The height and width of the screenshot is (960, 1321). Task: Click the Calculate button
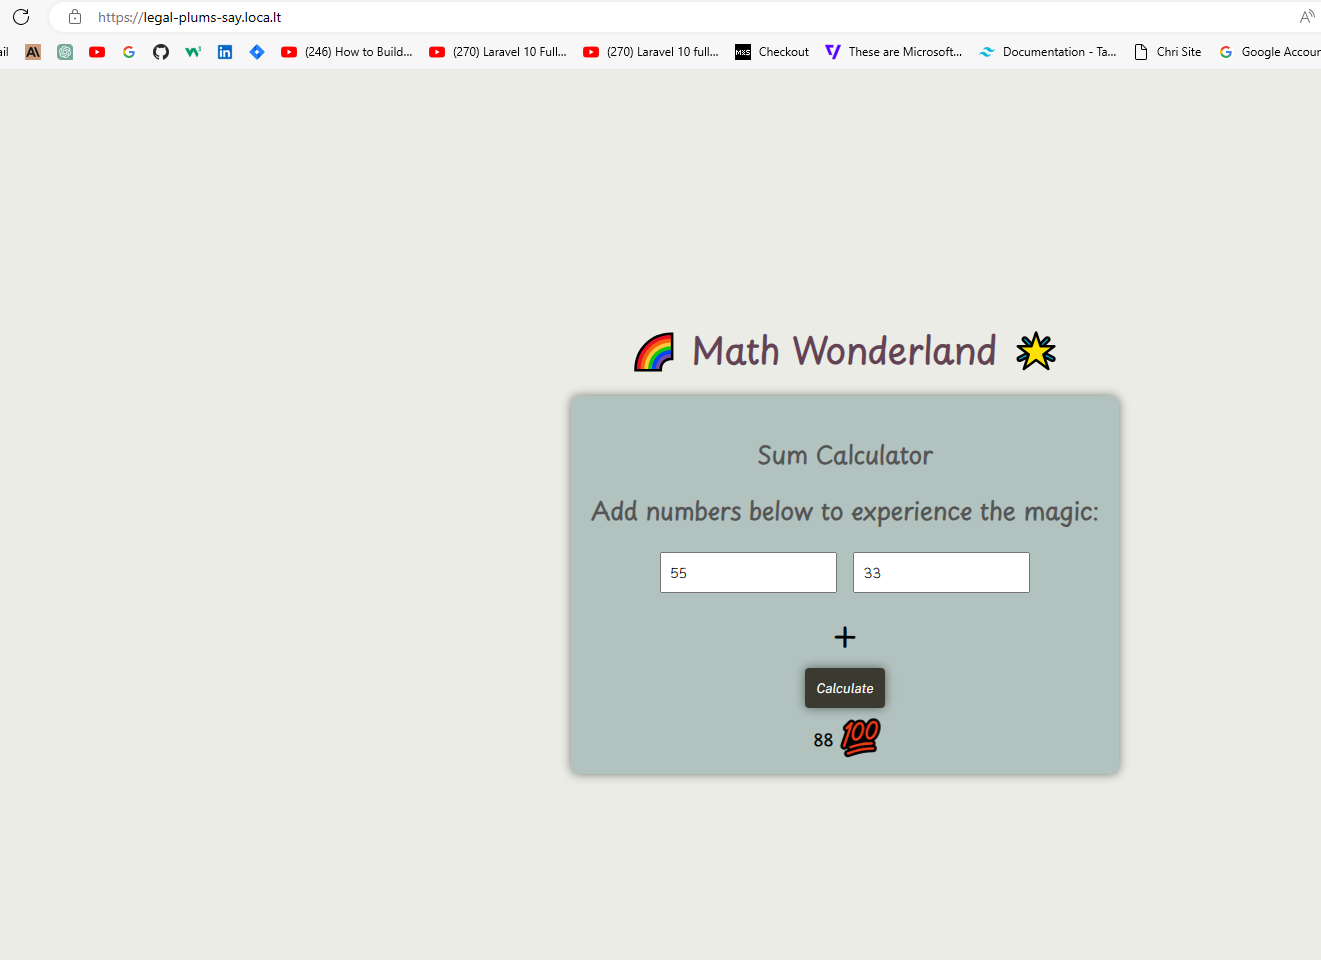[845, 688]
